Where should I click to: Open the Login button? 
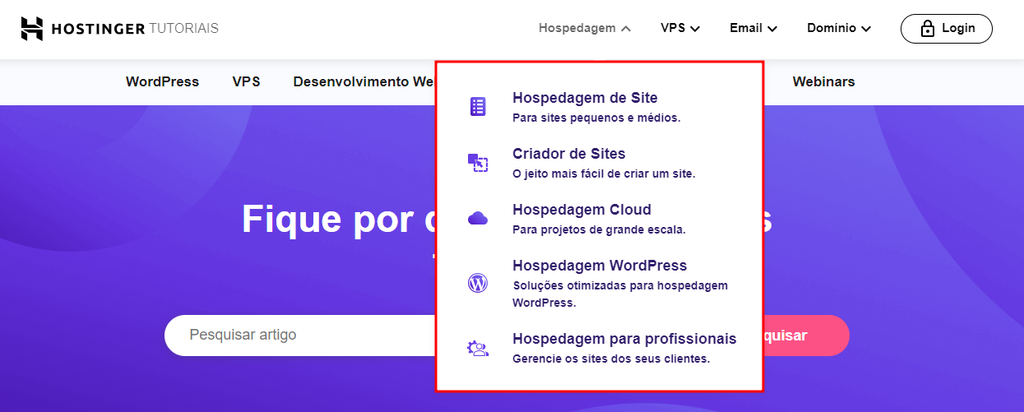pyautogui.click(x=946, y=29)
